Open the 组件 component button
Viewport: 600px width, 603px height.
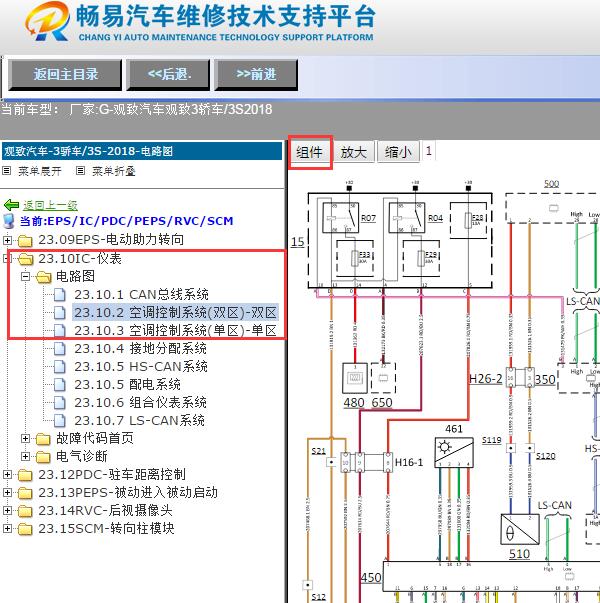(x=310, y=152)
